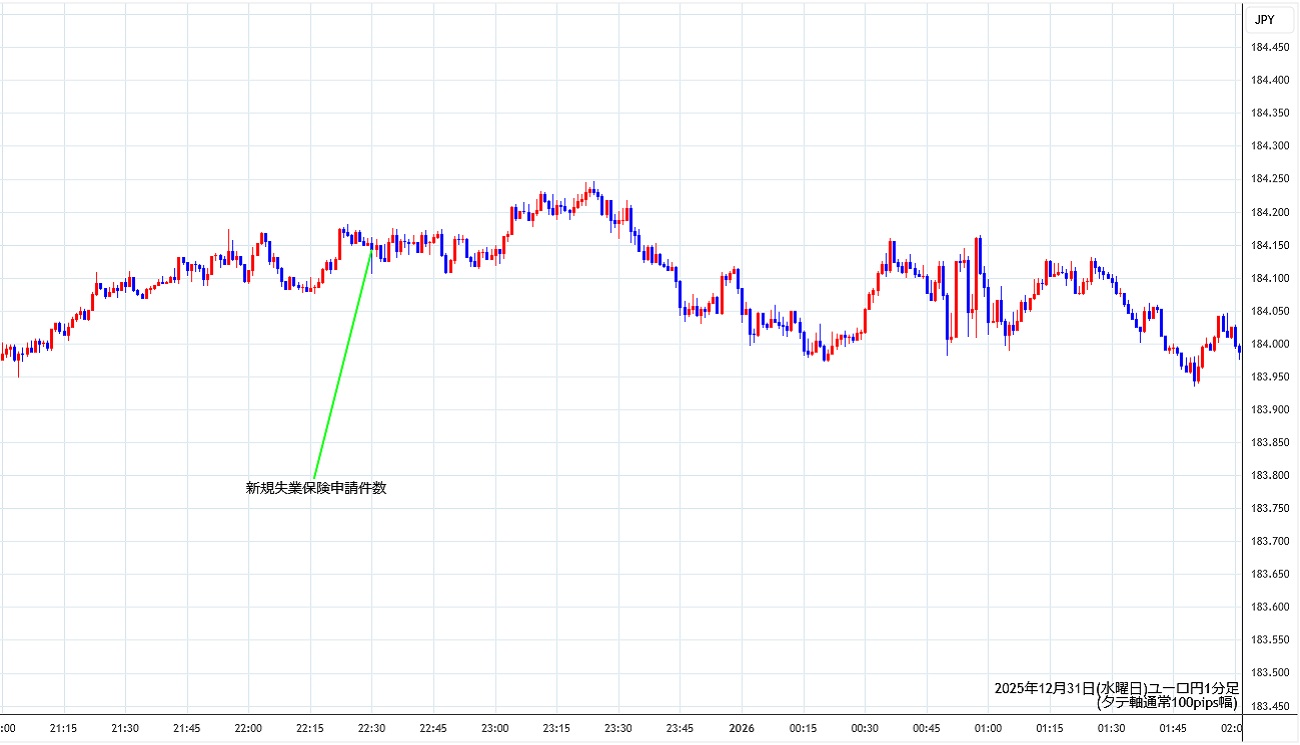The image size is (1300, 745).
Task: Click the 23:00 time axis label
Action: 495,728
